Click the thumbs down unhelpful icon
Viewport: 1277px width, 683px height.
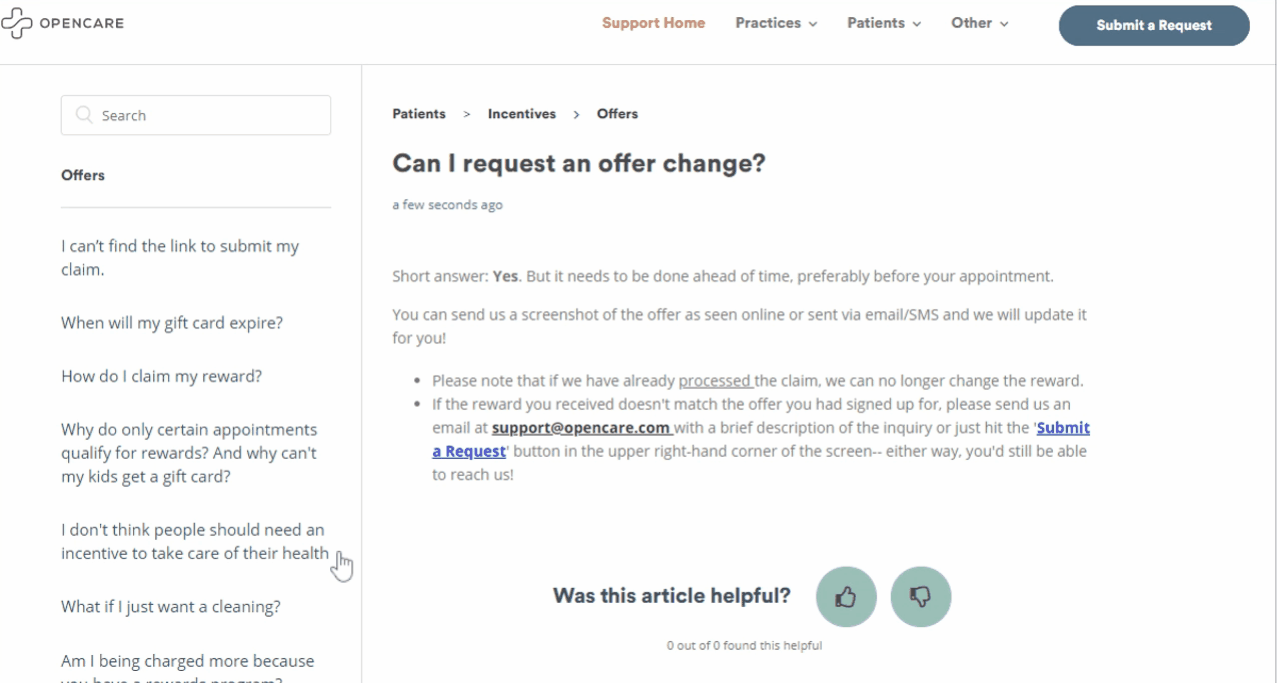point(920,597)
